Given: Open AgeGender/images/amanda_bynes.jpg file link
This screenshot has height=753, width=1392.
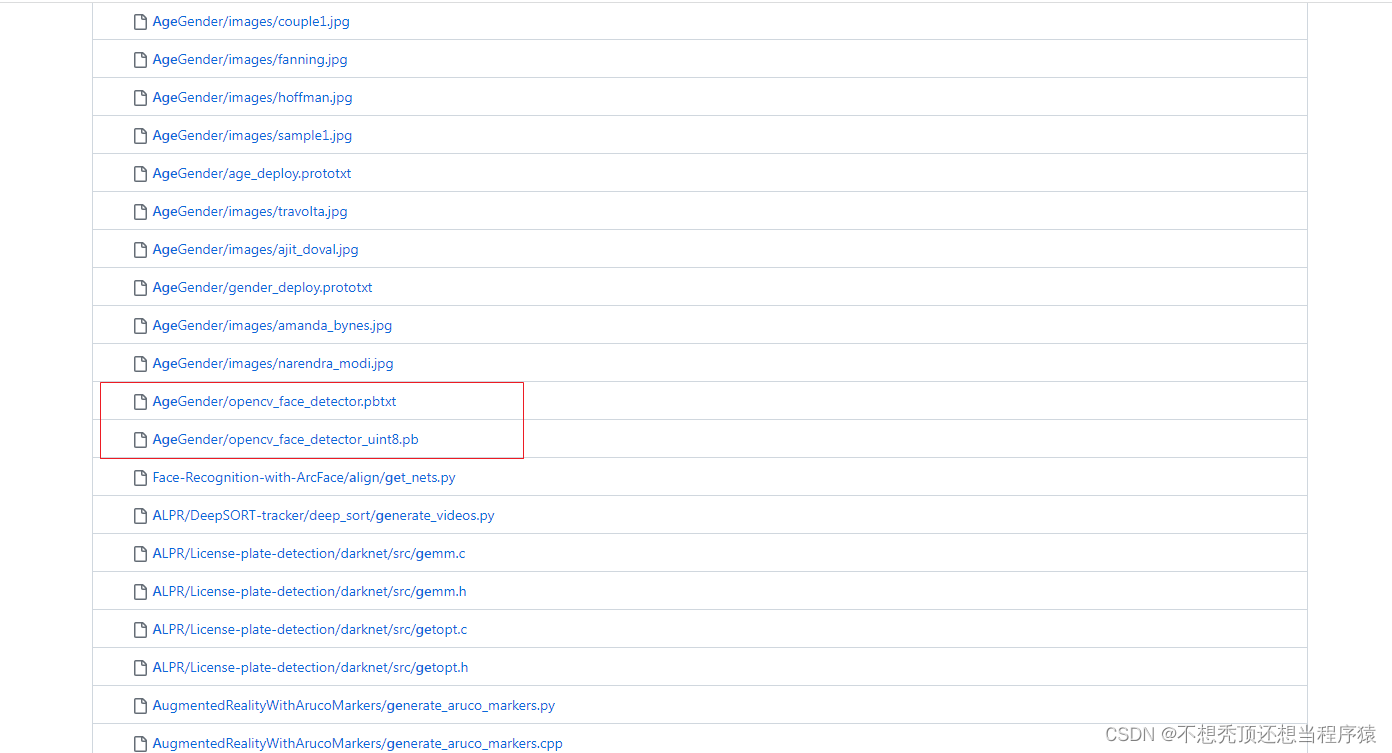Looking at the screenshot, I should tap(272, 325).
